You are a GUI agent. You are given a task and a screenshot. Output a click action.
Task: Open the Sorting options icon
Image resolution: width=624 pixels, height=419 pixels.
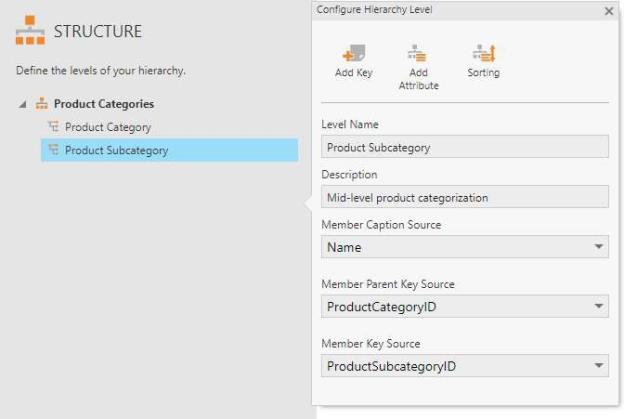pos(483,53)
